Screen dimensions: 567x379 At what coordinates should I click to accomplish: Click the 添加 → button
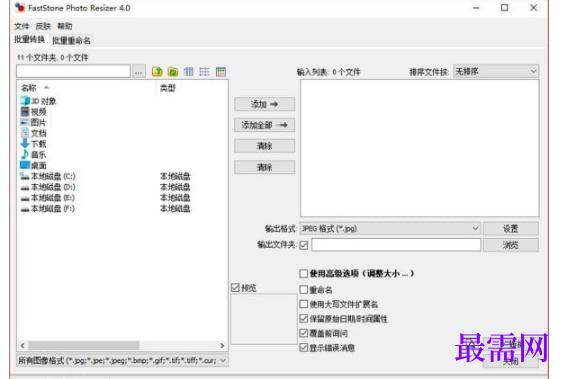click(264, 104)
